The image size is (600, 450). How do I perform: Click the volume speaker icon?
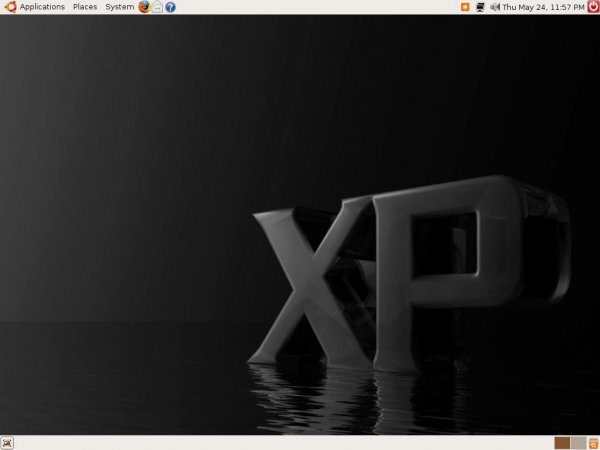pyautogui.click(x=495, y=7)
